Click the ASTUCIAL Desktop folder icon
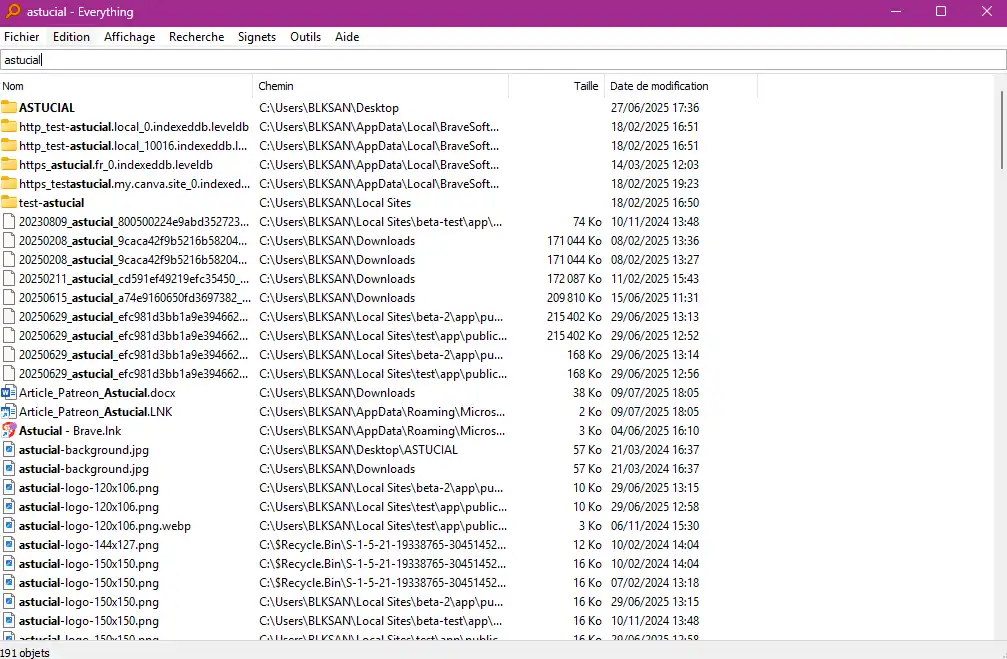 [9, 107]
